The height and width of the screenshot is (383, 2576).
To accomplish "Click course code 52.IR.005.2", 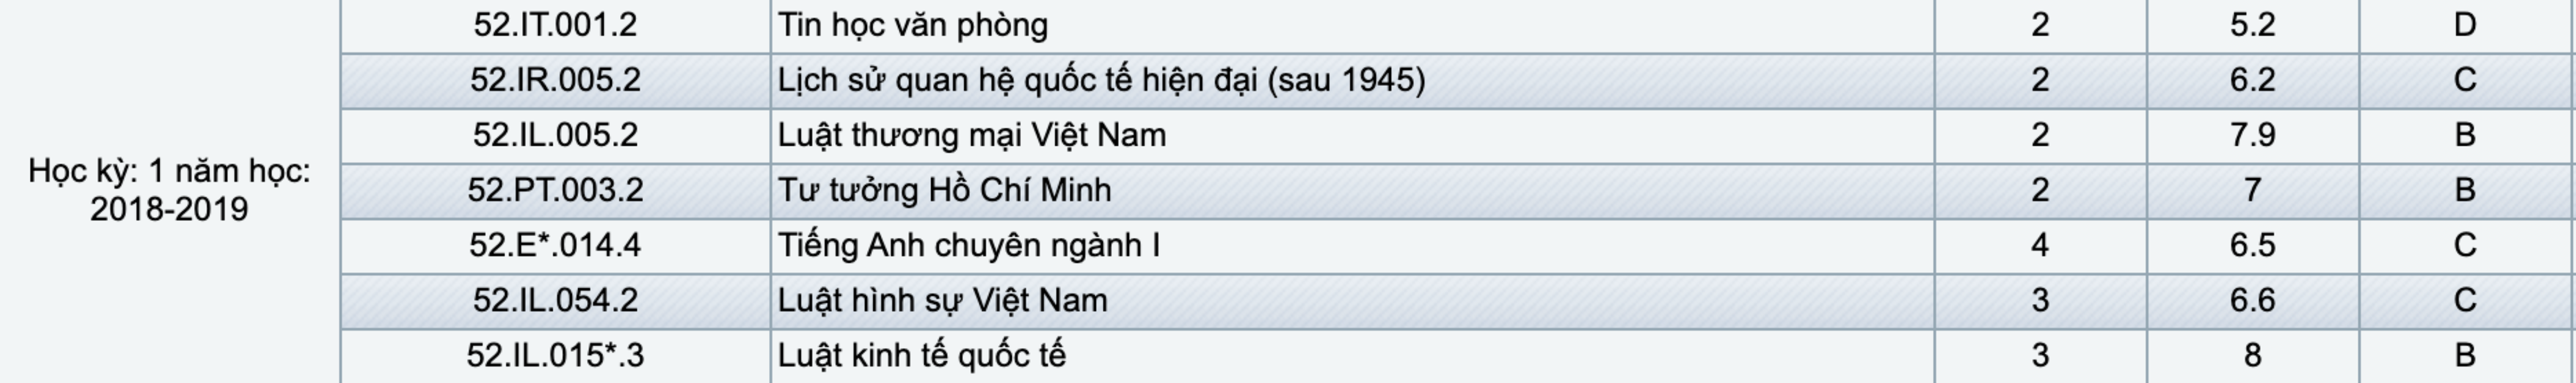I will click(555, 80).
